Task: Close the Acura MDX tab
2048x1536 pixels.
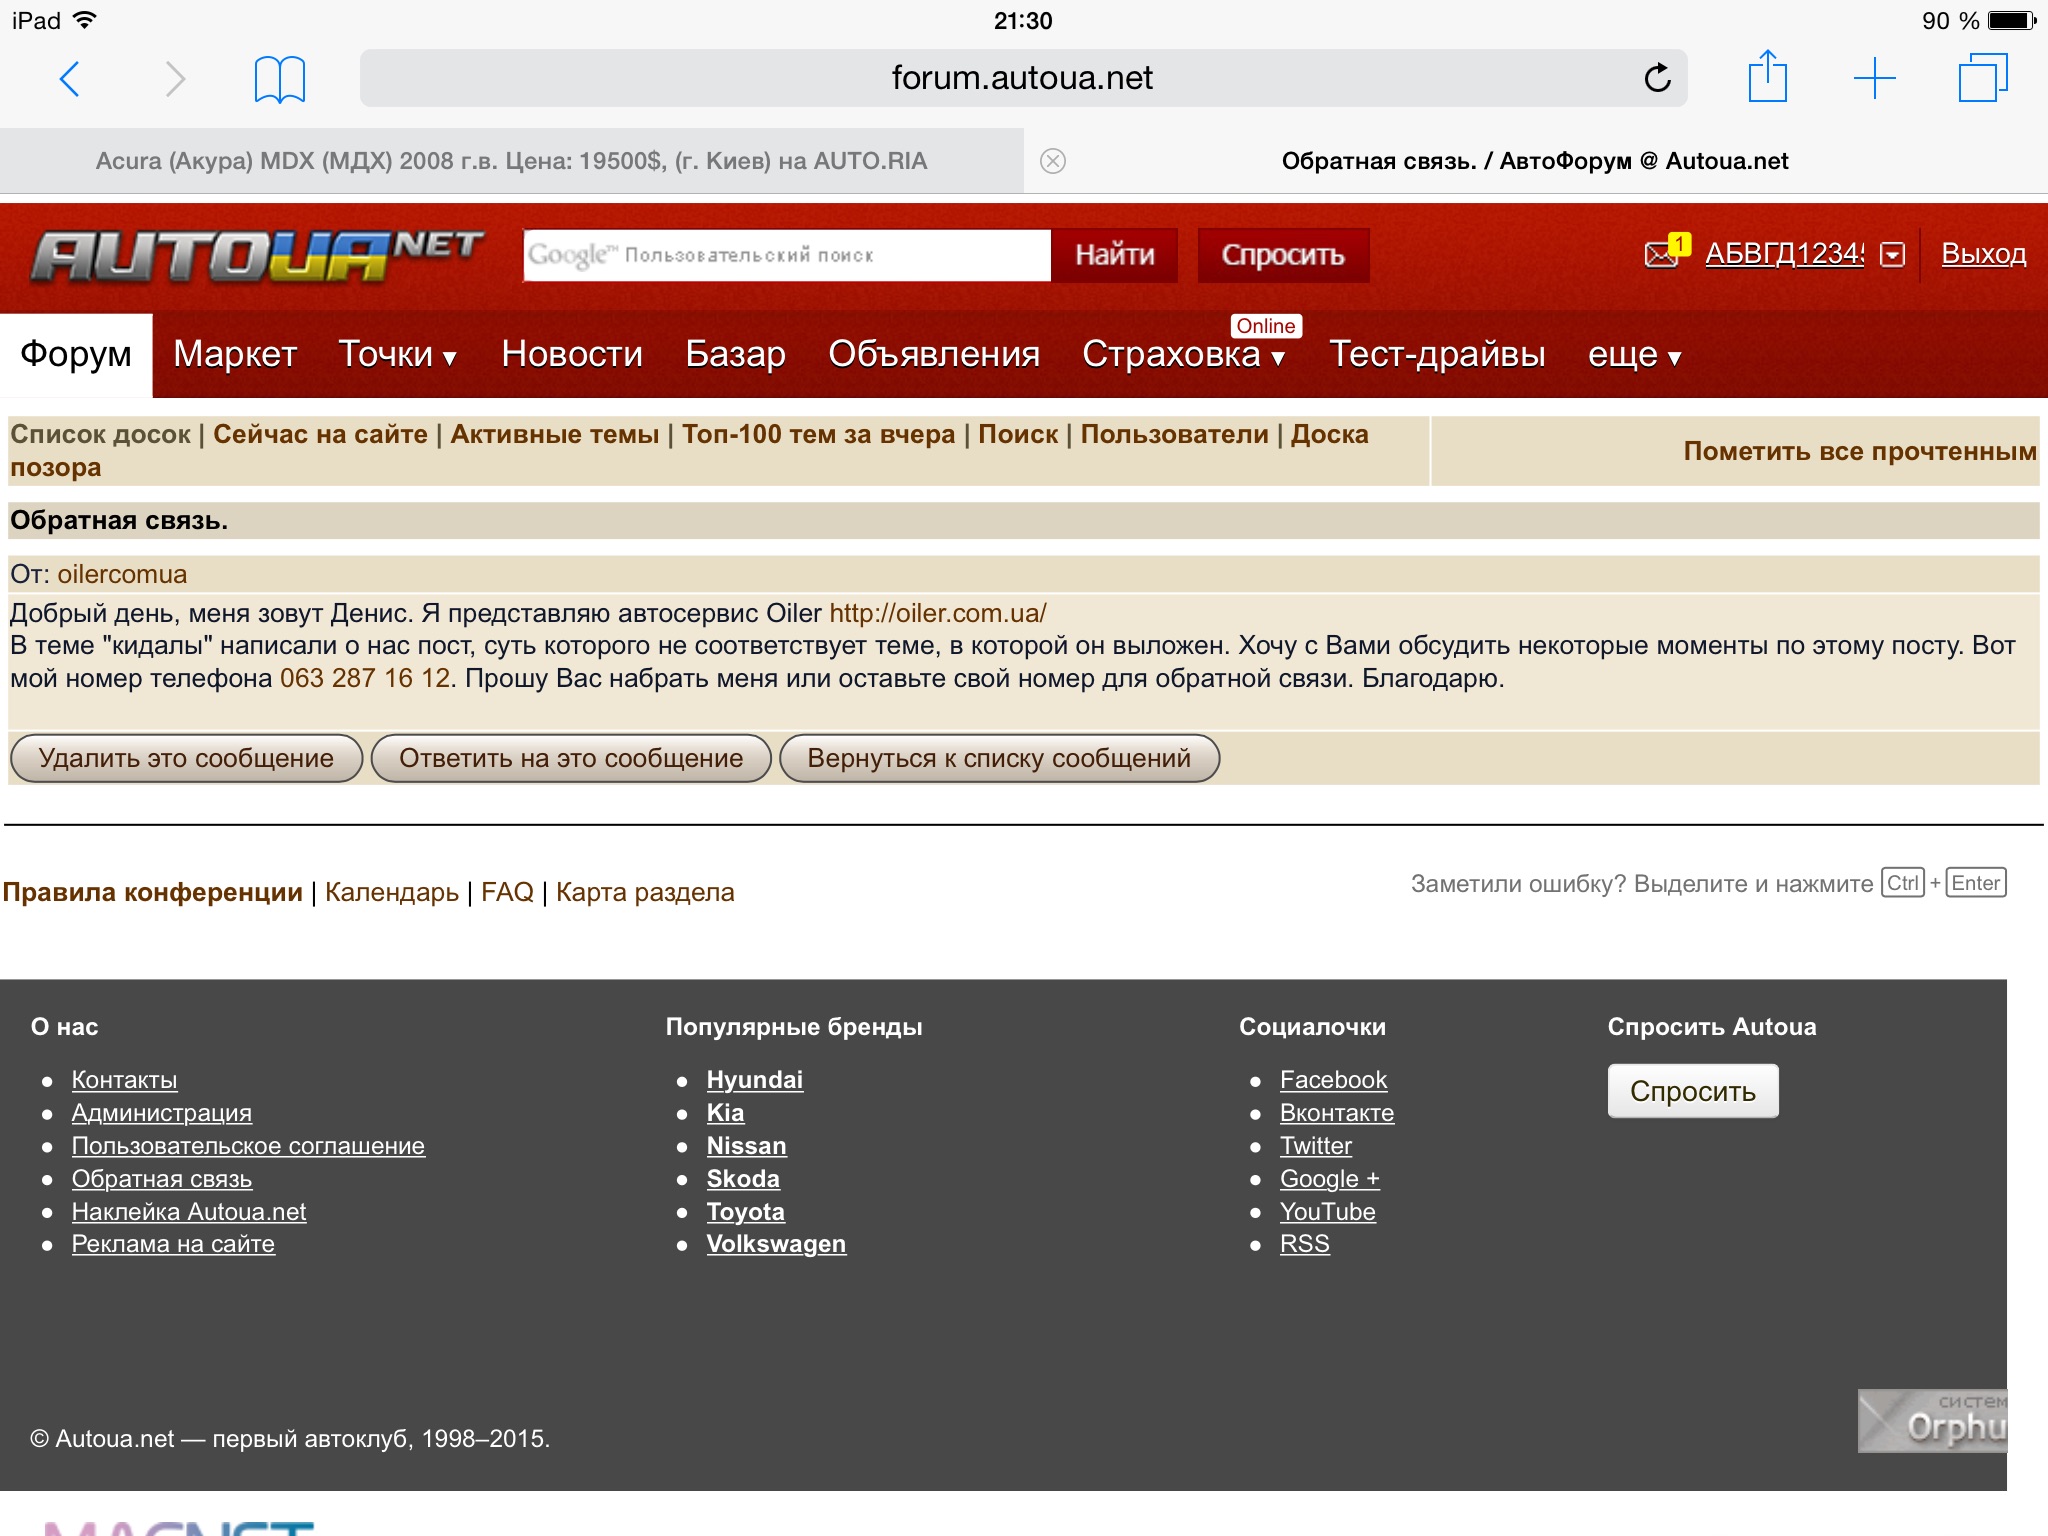Action: click(x=1052, y=161)
